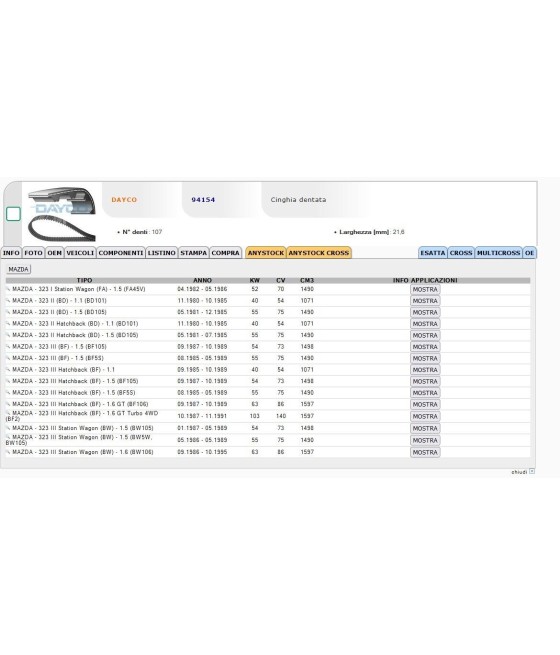Click the magnifier icon beside the 323 I Station Wagon row
The height and width of the screenshot is (655, 560).
(x=8, y=289)
